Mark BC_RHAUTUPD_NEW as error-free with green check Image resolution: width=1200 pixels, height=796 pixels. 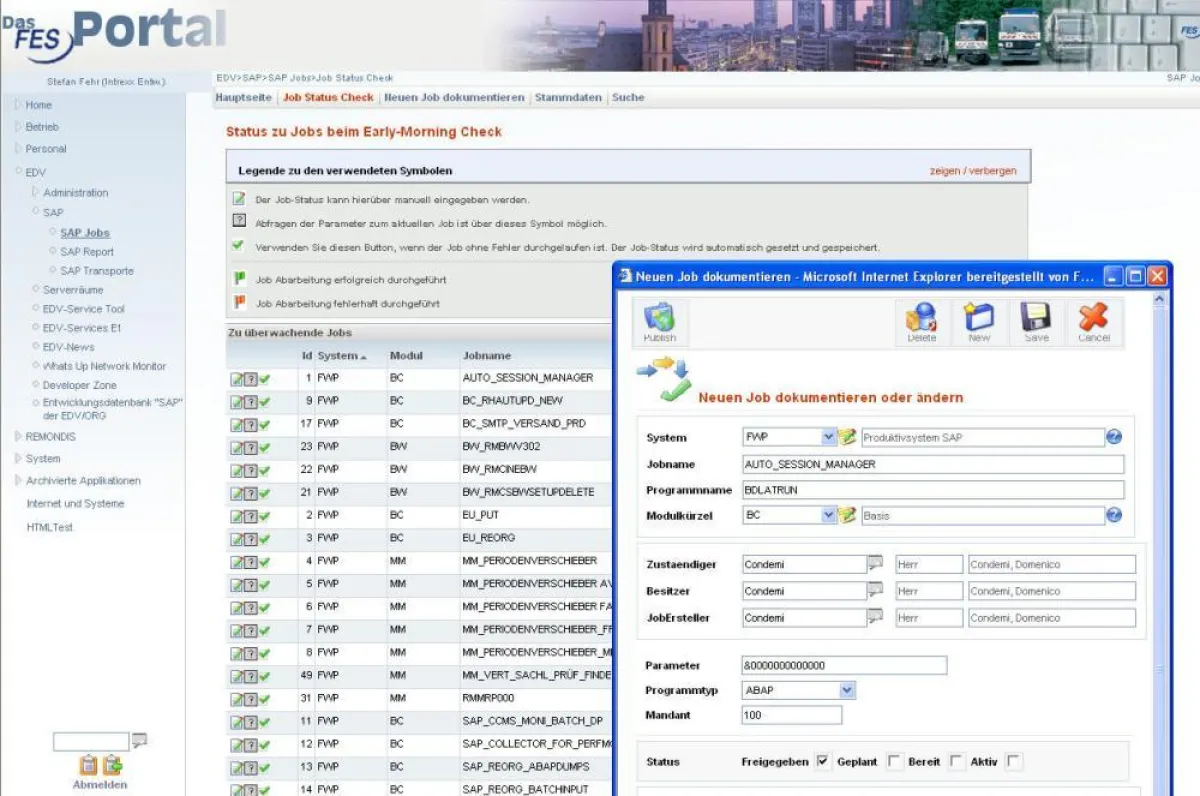point(262,399)
